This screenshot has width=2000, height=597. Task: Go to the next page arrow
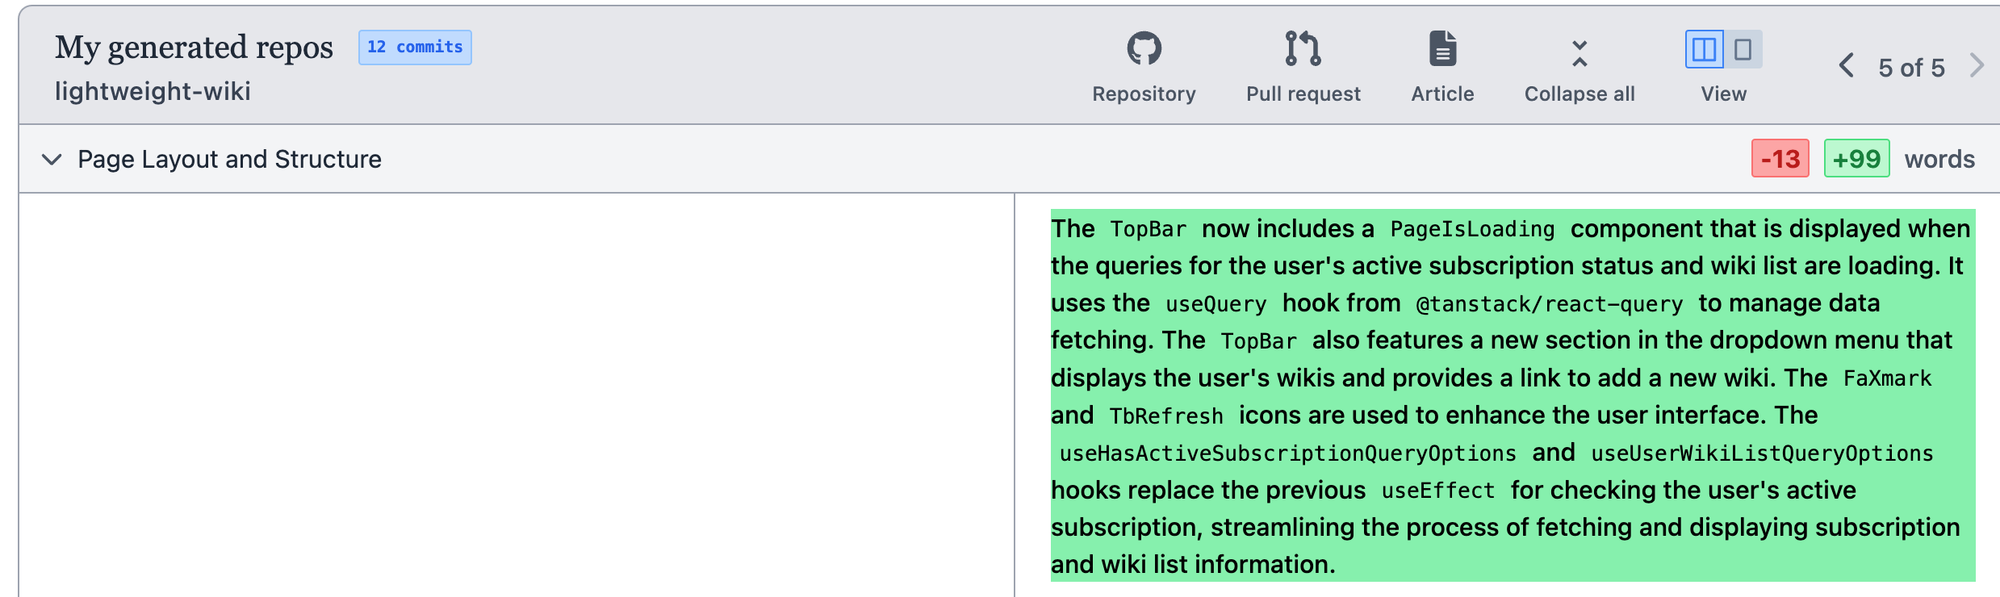pyautogui.click(x=1976, y=67)
